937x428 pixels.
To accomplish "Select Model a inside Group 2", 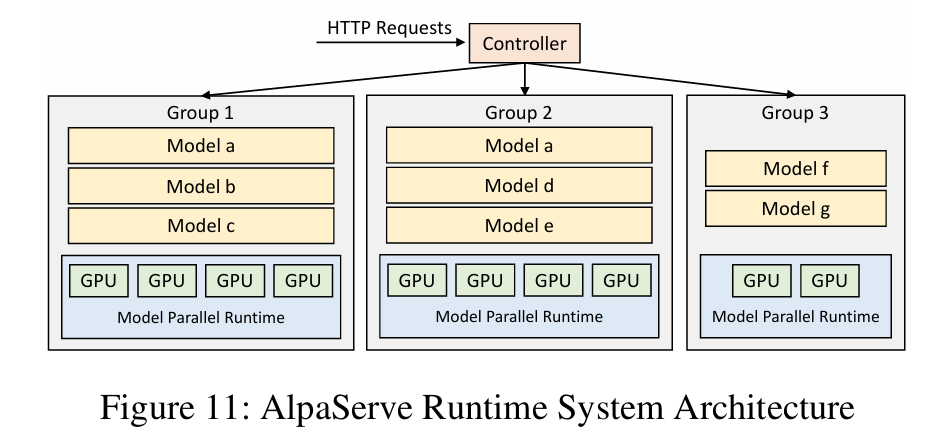I will point(519,145).
